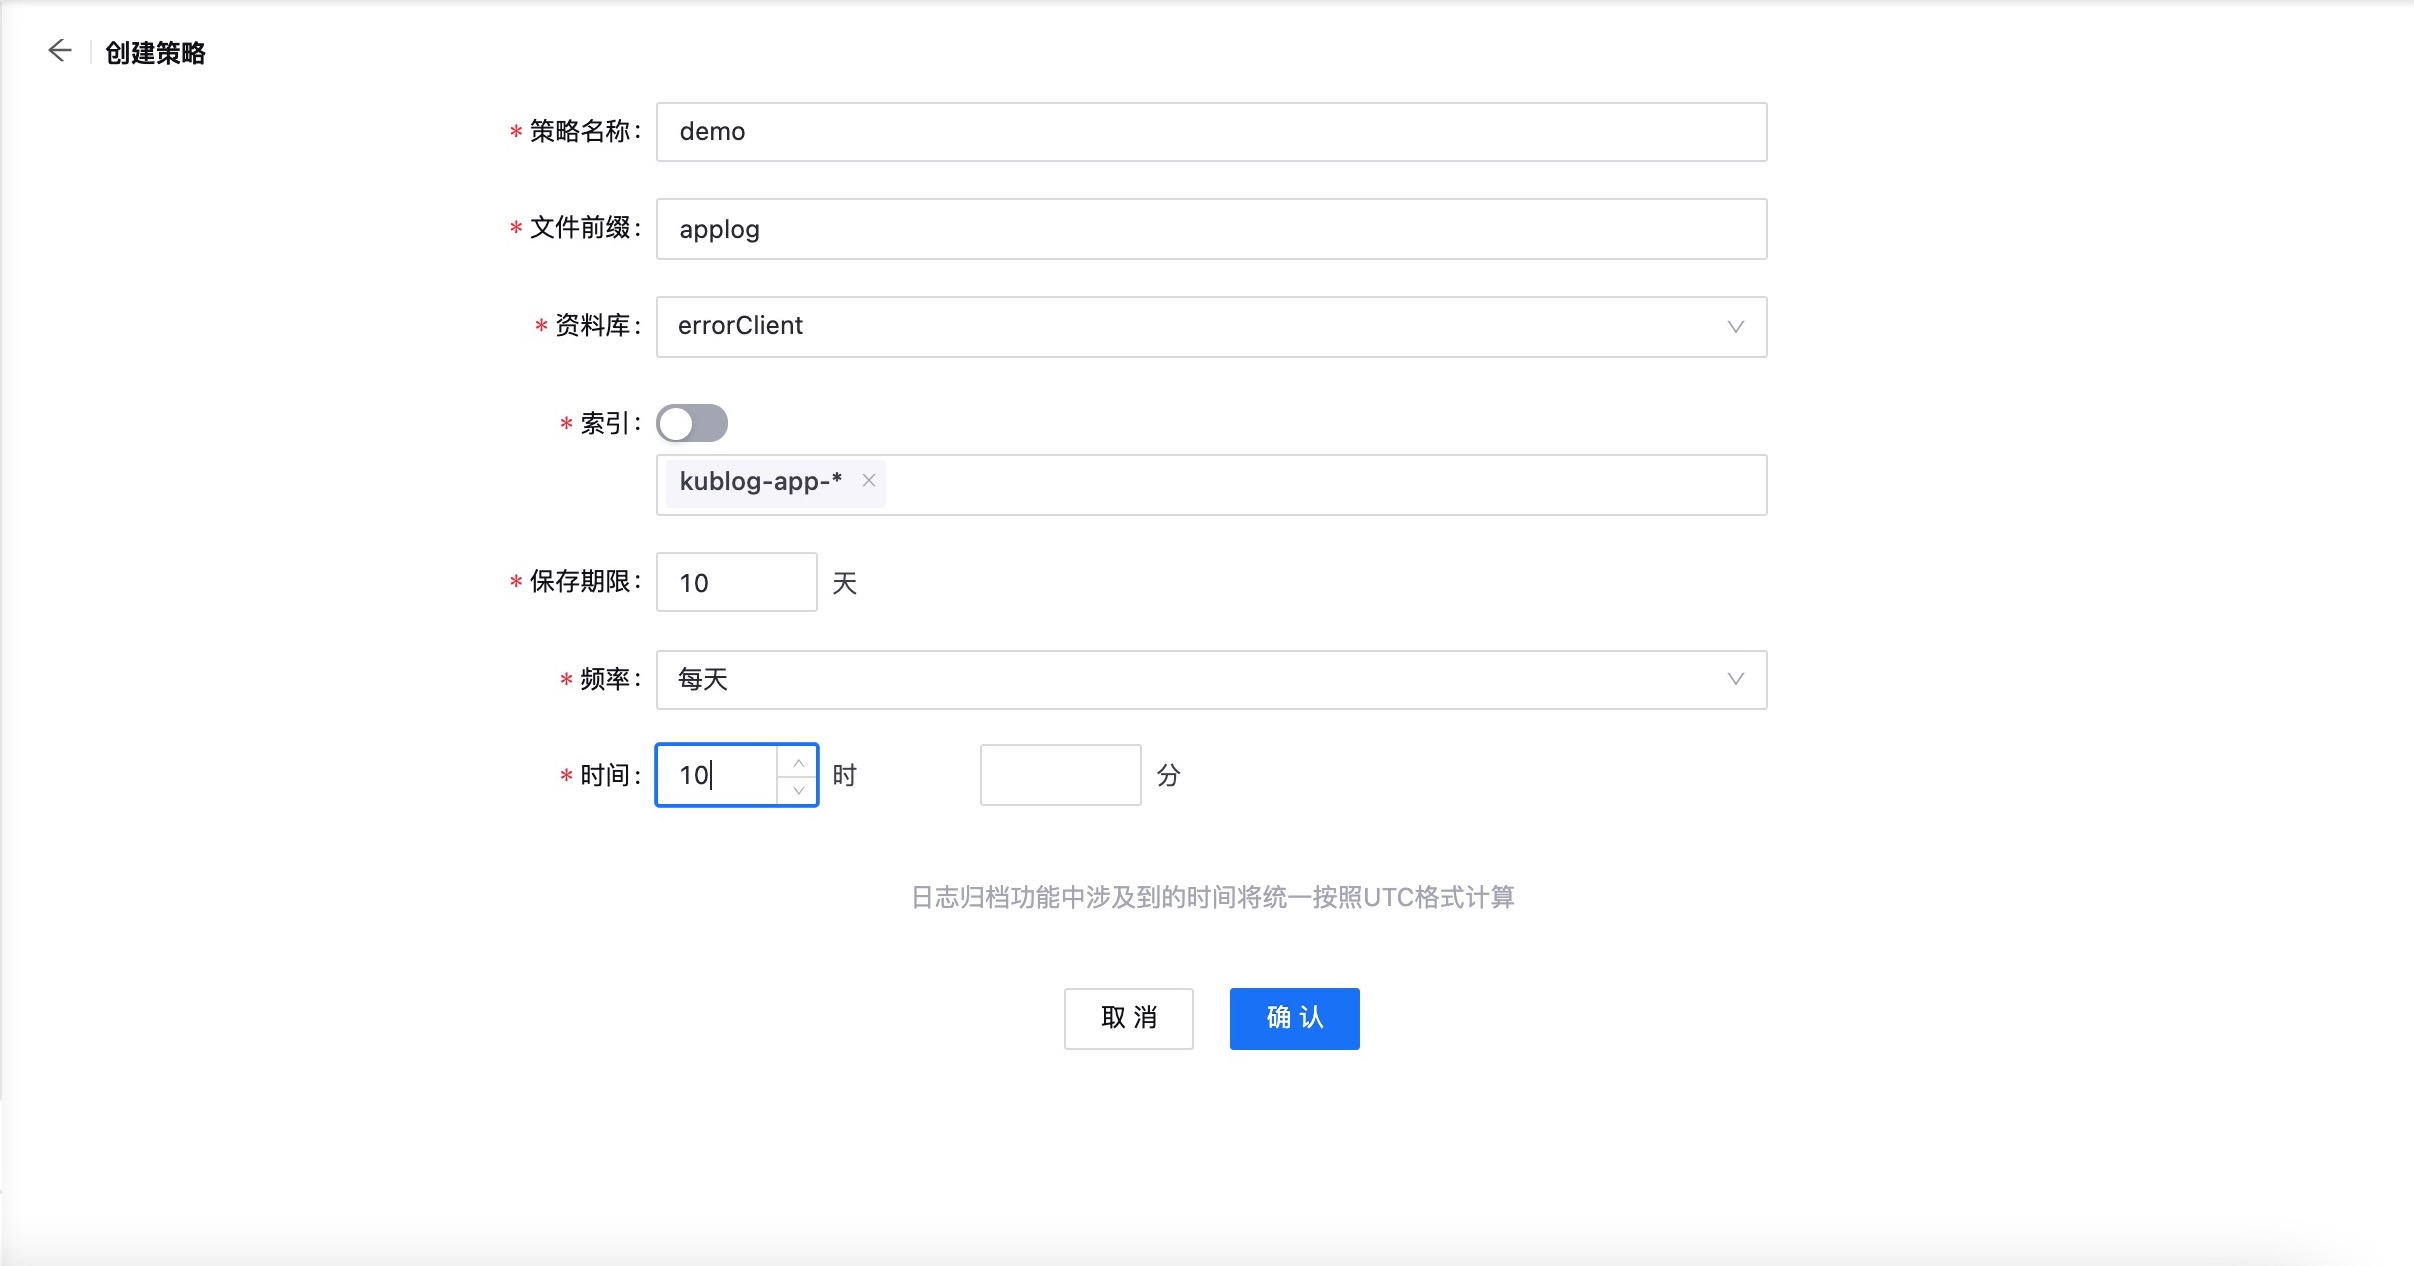Decrease the hour value with the down arrow
The height and width of the screenshot is (1266, 2414).
pos(798,790)
